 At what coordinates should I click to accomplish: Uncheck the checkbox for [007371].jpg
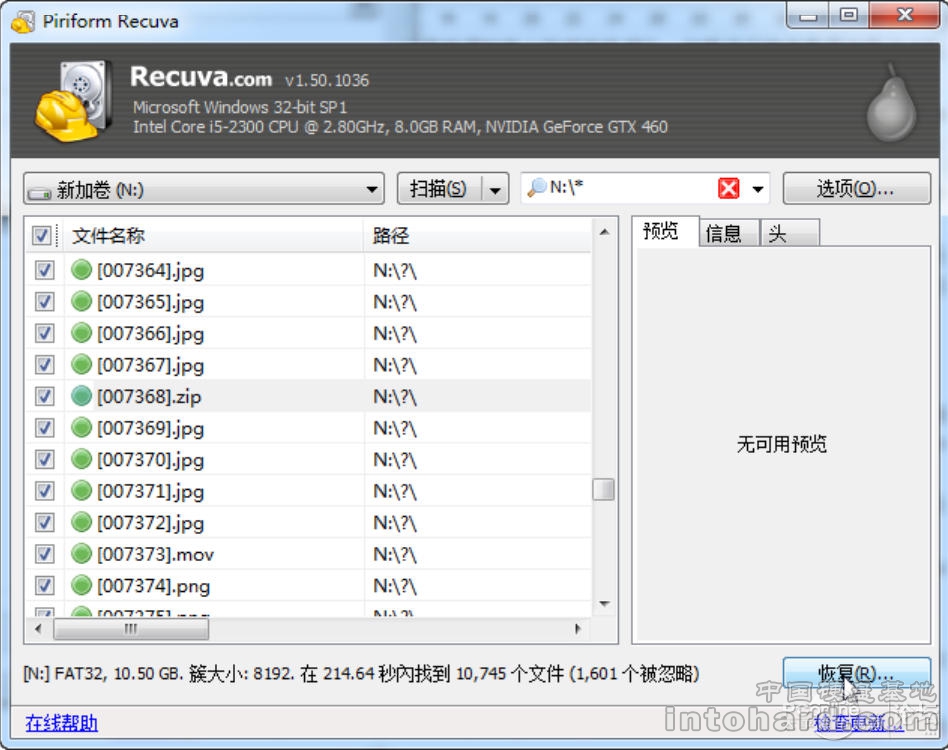[44, 491]
